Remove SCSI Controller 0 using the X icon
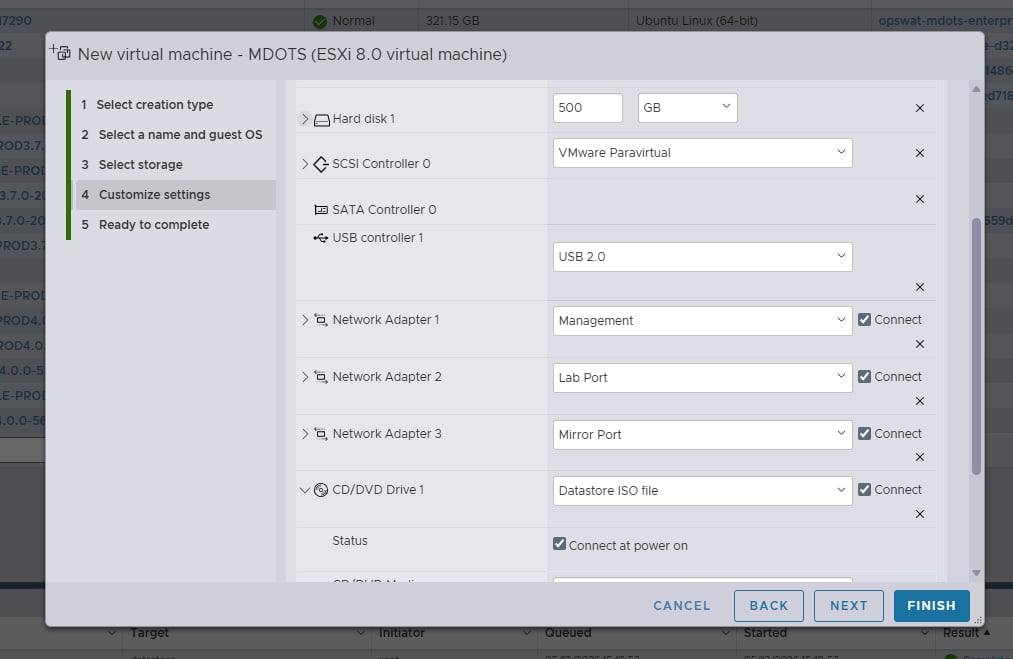 pos(919,153)
